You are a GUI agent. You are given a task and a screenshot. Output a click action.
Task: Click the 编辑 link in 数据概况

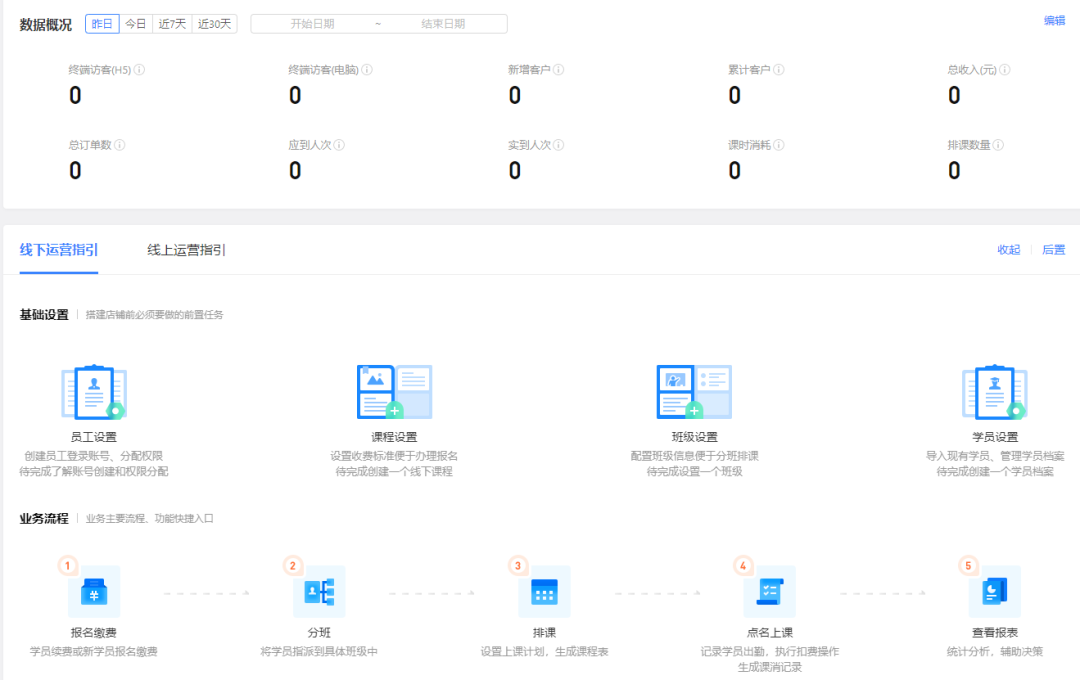pos(1054,20)
